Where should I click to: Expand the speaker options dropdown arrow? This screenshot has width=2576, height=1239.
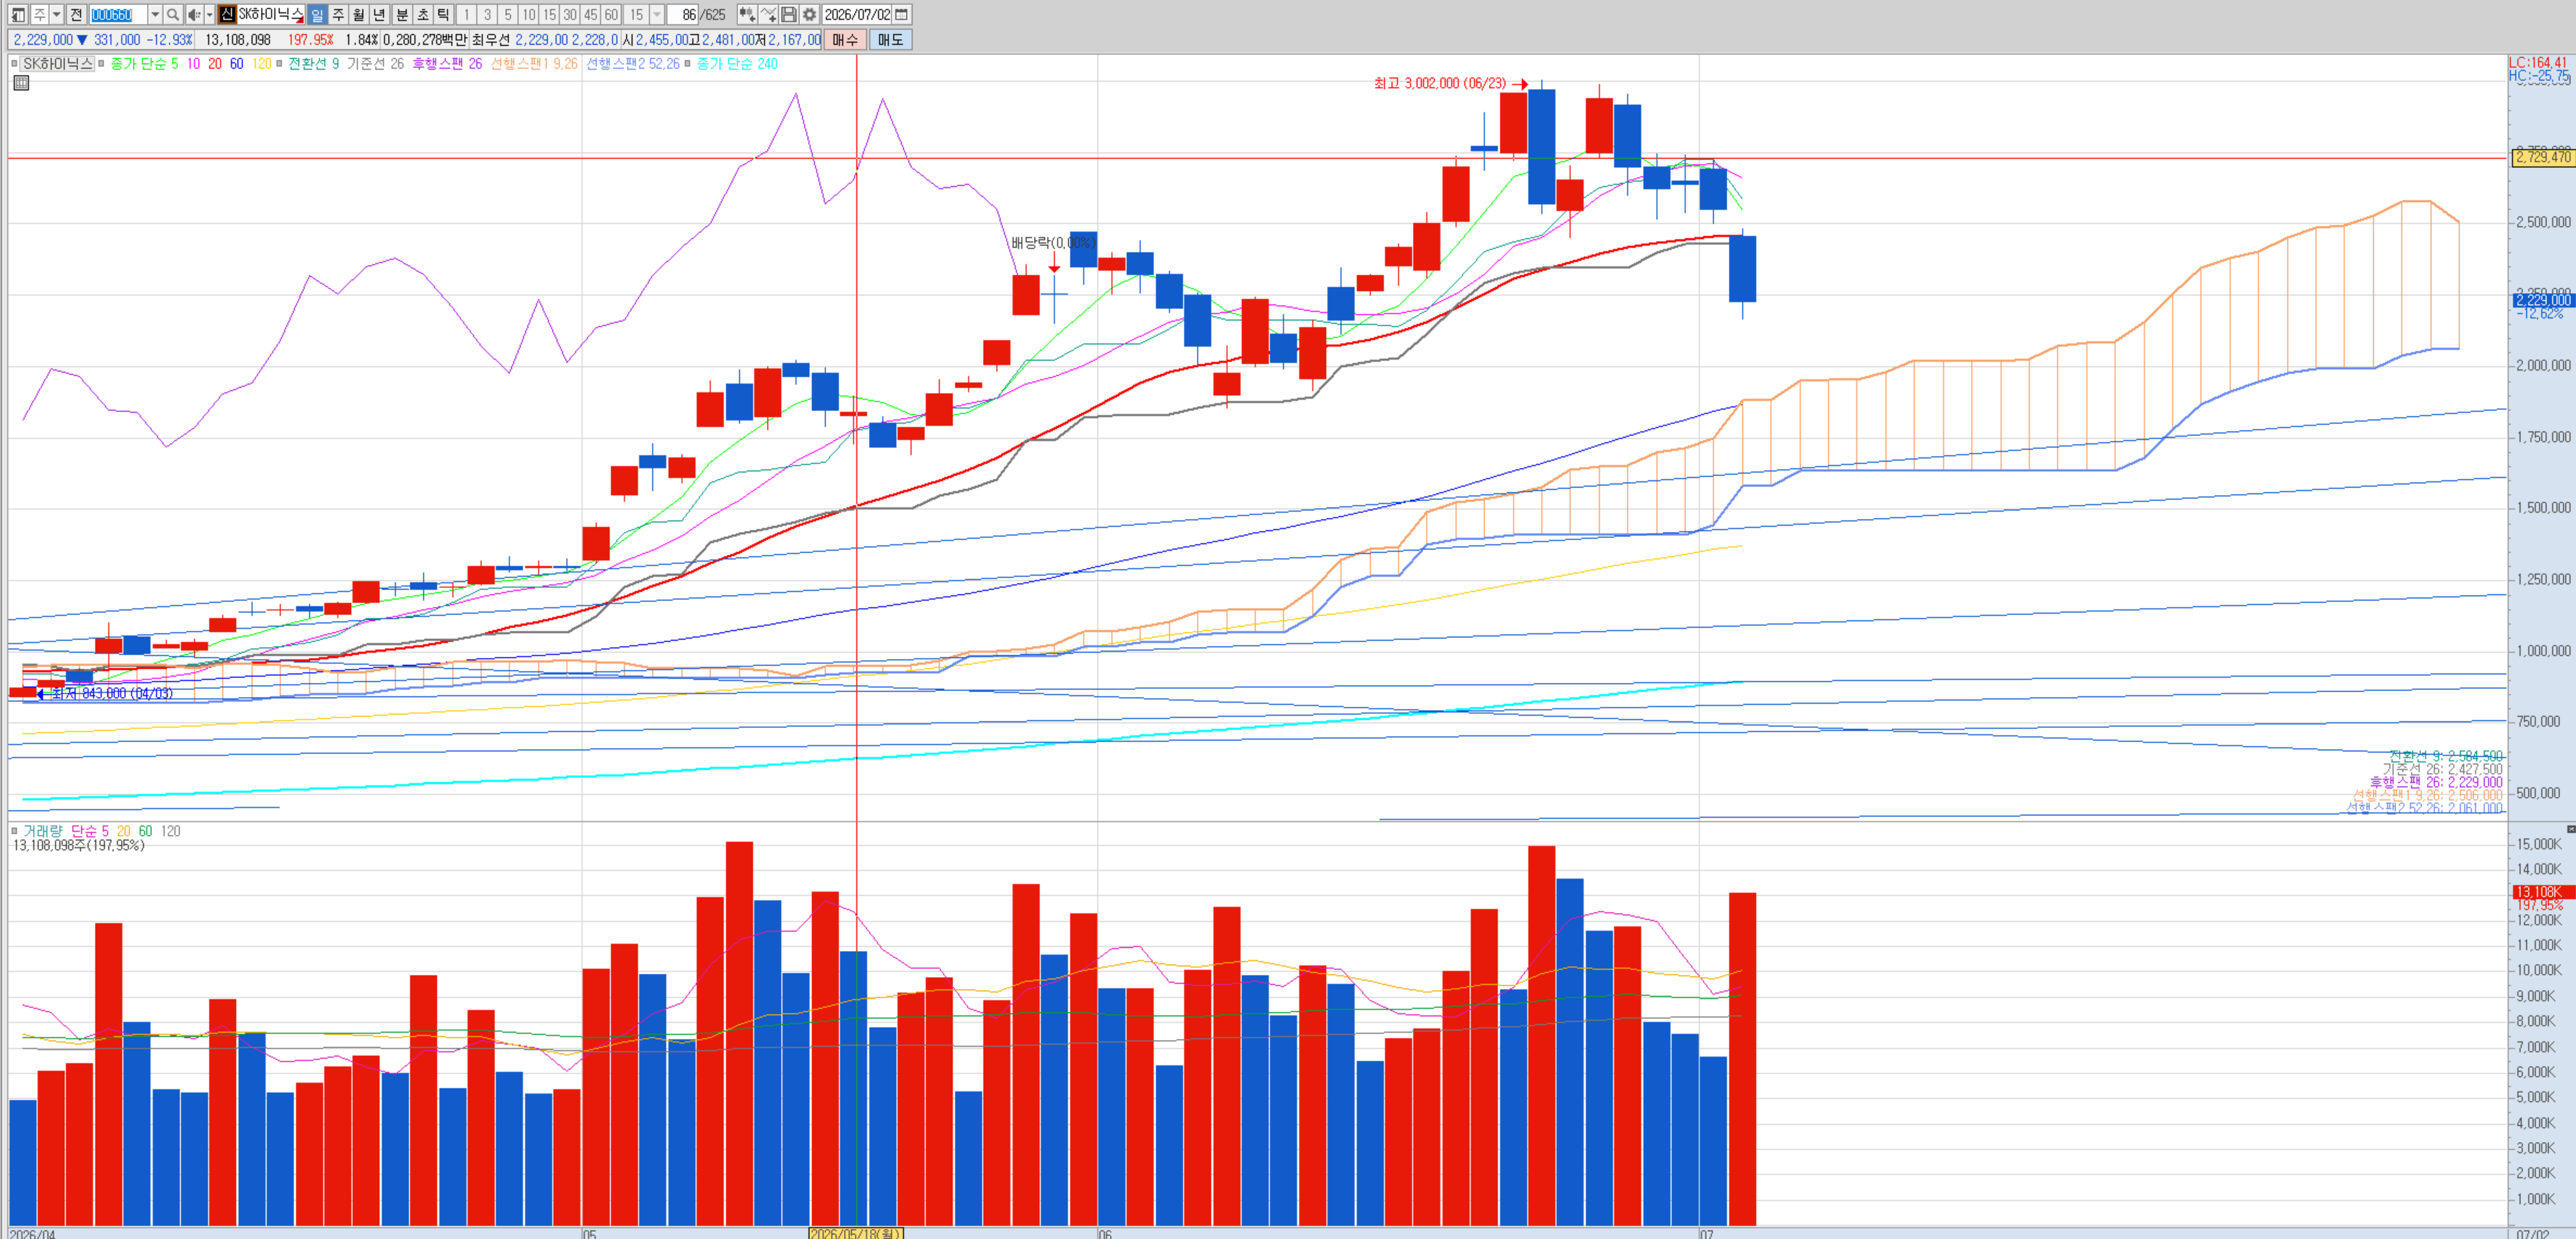pyautogui.click(x=209, y=14)
